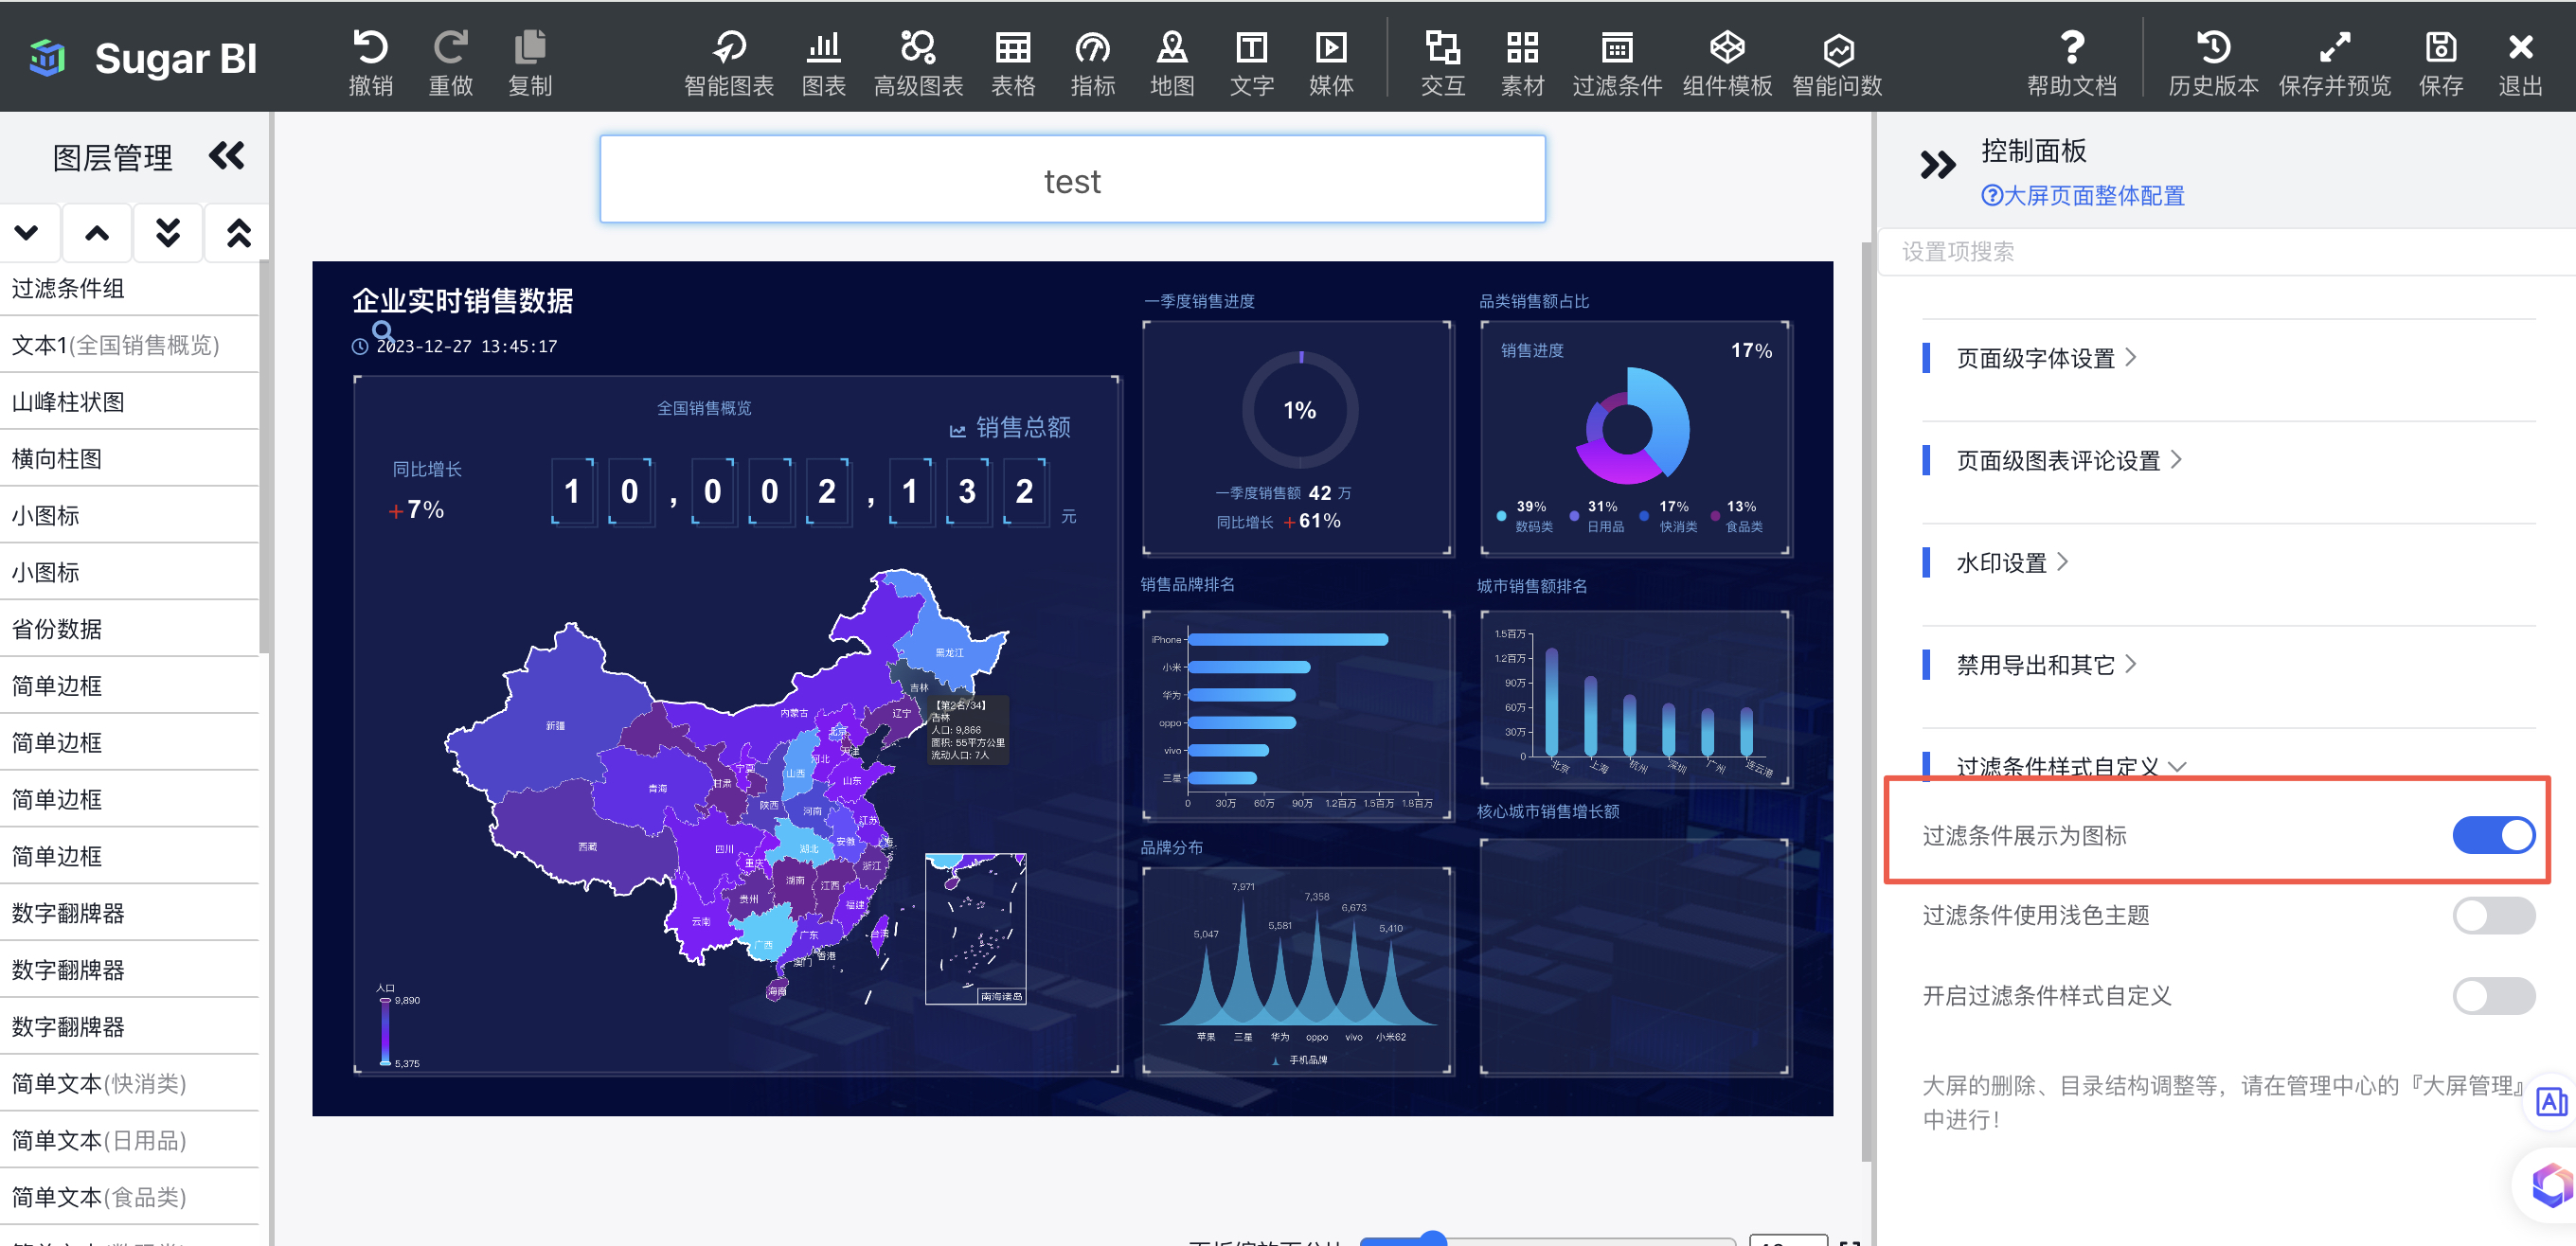Select the 省份数据 layer
Screen dimensions: 2576x1246
[x=129, y=629]
